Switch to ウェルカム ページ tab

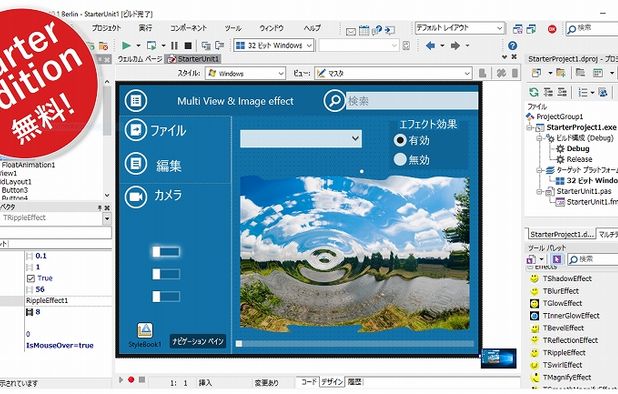tap(140, 59)
